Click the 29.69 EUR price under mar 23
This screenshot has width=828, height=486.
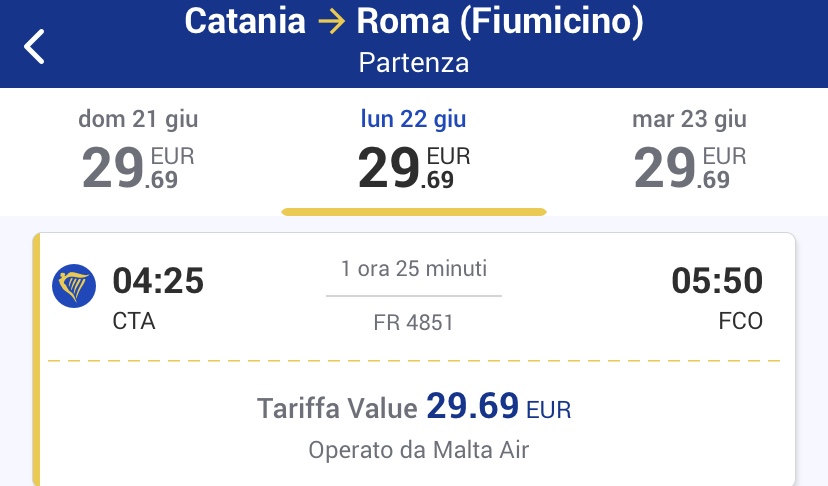[690, 166]
